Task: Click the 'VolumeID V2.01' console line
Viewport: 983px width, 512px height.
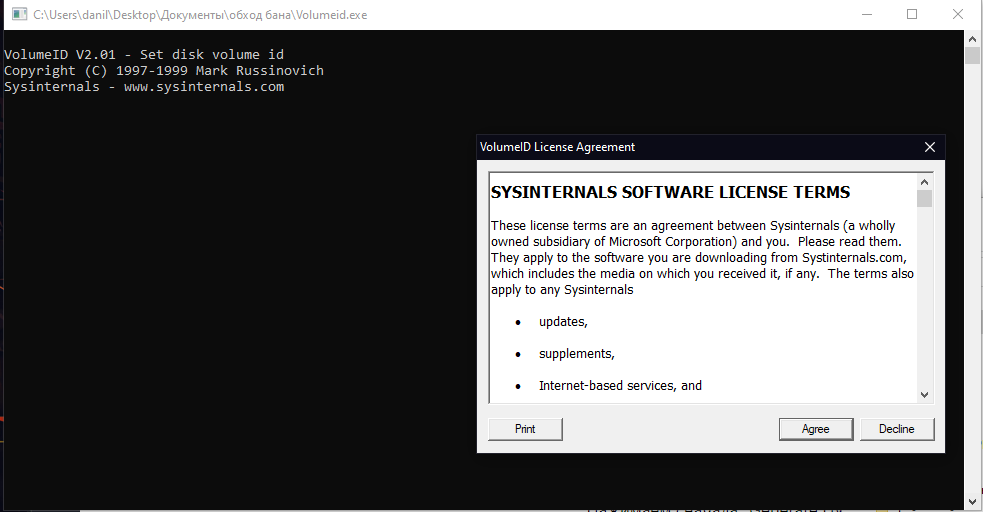Action: point(144,55)
